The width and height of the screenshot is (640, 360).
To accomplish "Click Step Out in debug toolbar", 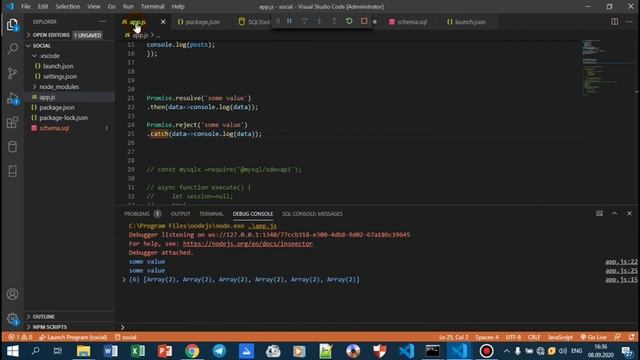I will click(x=334, y=21).
